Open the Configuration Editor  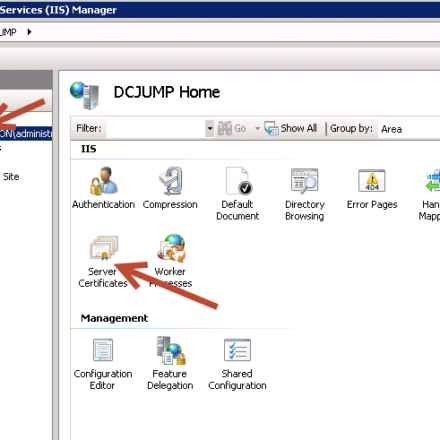(103, 364)
